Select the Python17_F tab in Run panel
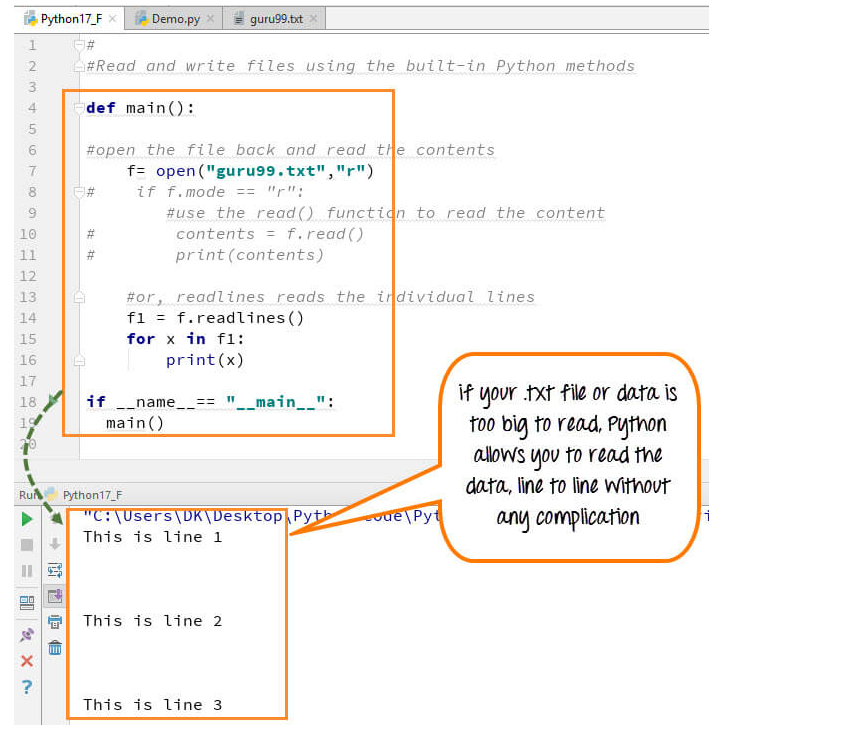Viewport: 855px width, 740px height. pos(91,494)
